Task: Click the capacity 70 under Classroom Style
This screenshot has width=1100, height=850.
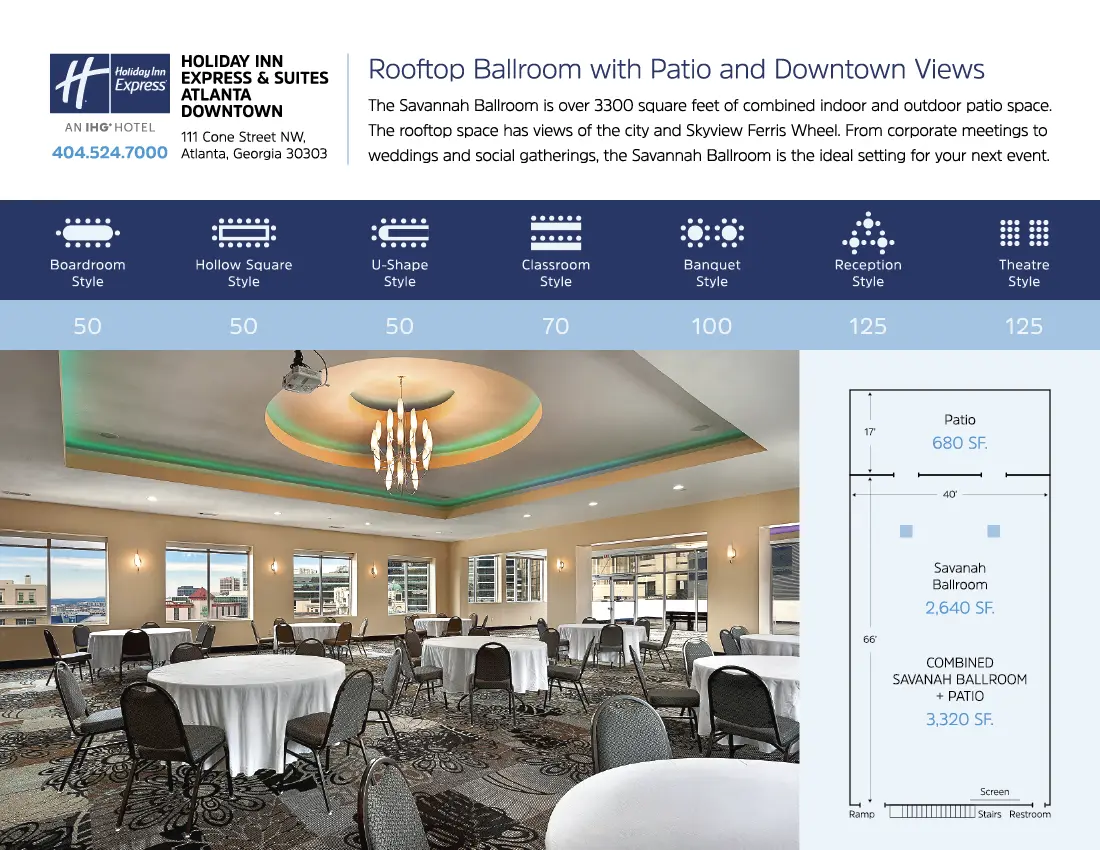Action: click(556, 326)
